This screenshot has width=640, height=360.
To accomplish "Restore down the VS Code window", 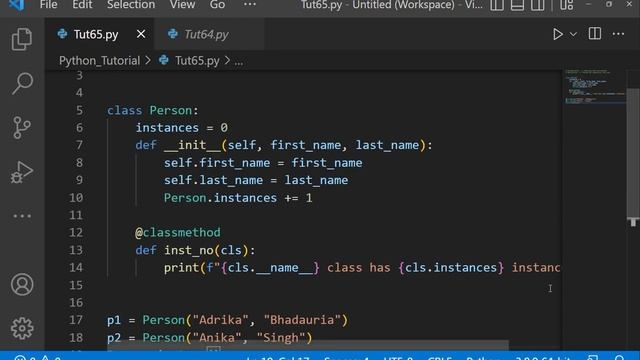I will (x=609, y=4).
